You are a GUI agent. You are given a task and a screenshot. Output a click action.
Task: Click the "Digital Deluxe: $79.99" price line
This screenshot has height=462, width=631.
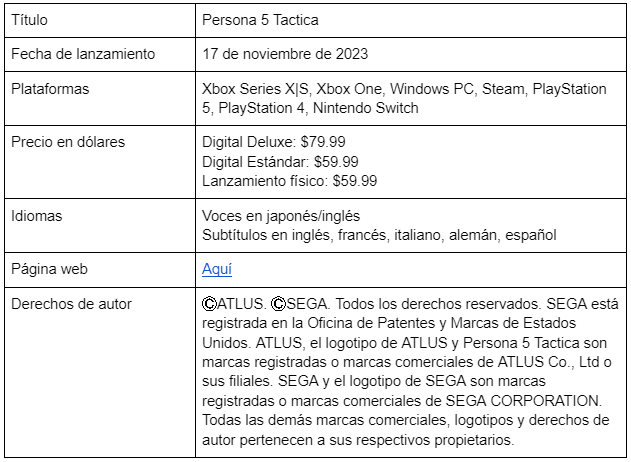[274, 142]
